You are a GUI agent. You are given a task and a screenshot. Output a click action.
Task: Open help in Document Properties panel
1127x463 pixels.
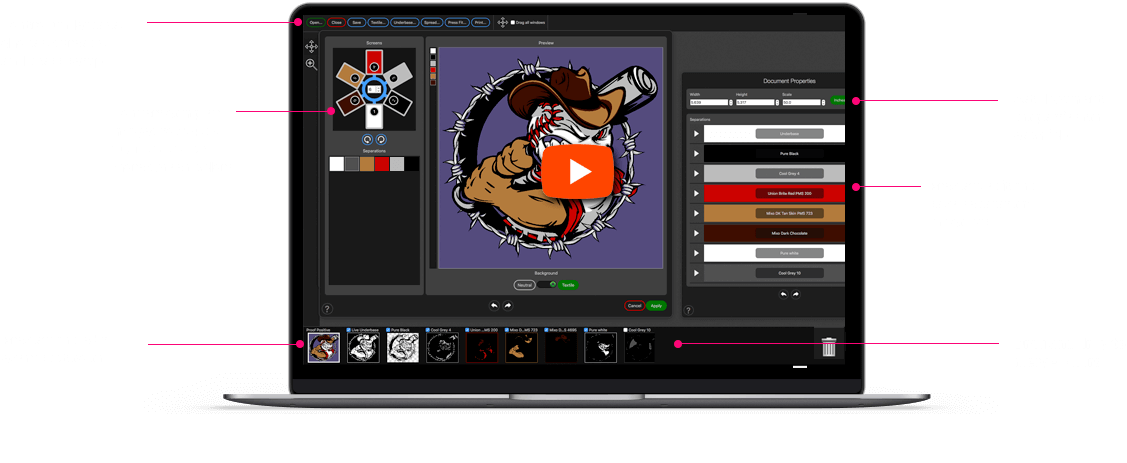pos(689,311)
